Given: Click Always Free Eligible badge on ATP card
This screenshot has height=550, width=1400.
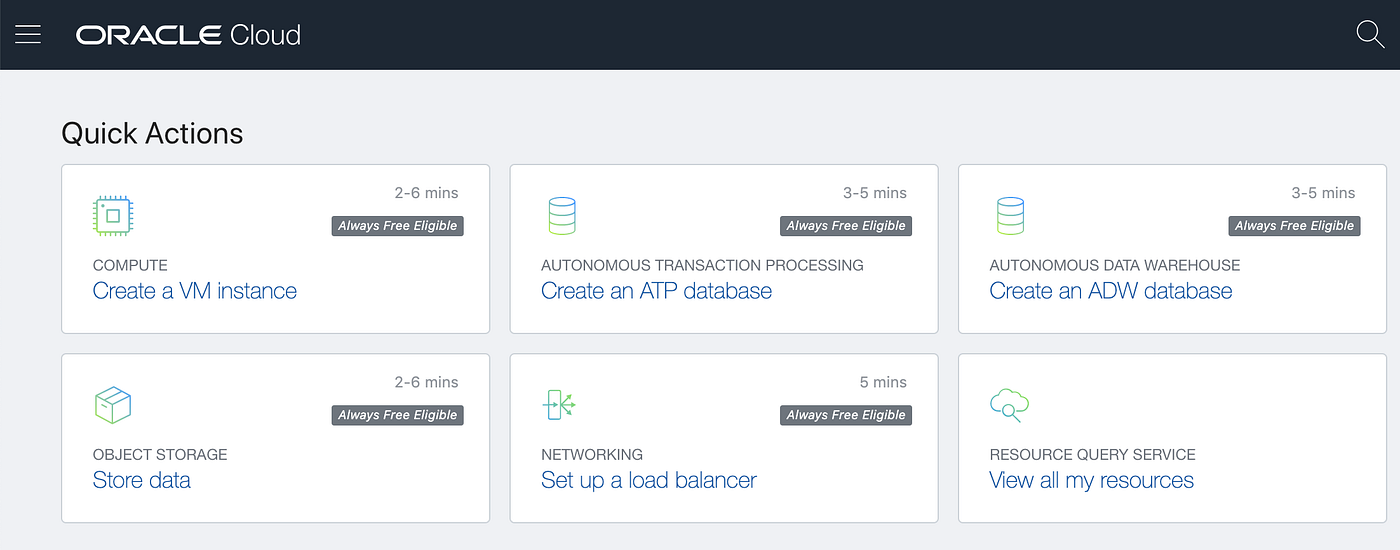Looking at the screenshot, I should tap(846, 226).
